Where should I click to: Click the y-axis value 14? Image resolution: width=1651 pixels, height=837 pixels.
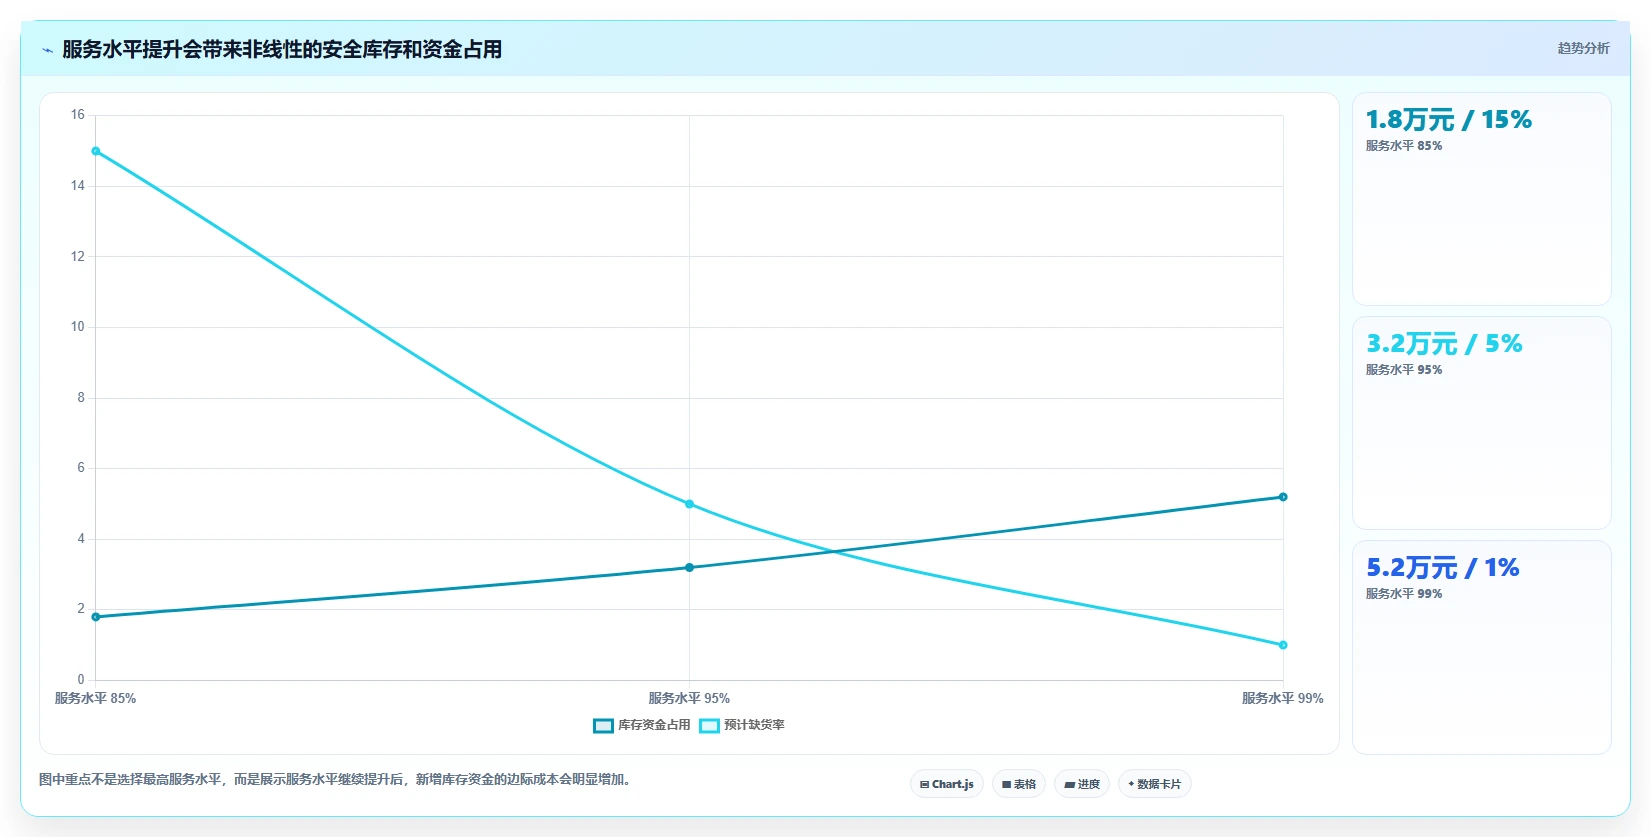click(x=78, y=186)
